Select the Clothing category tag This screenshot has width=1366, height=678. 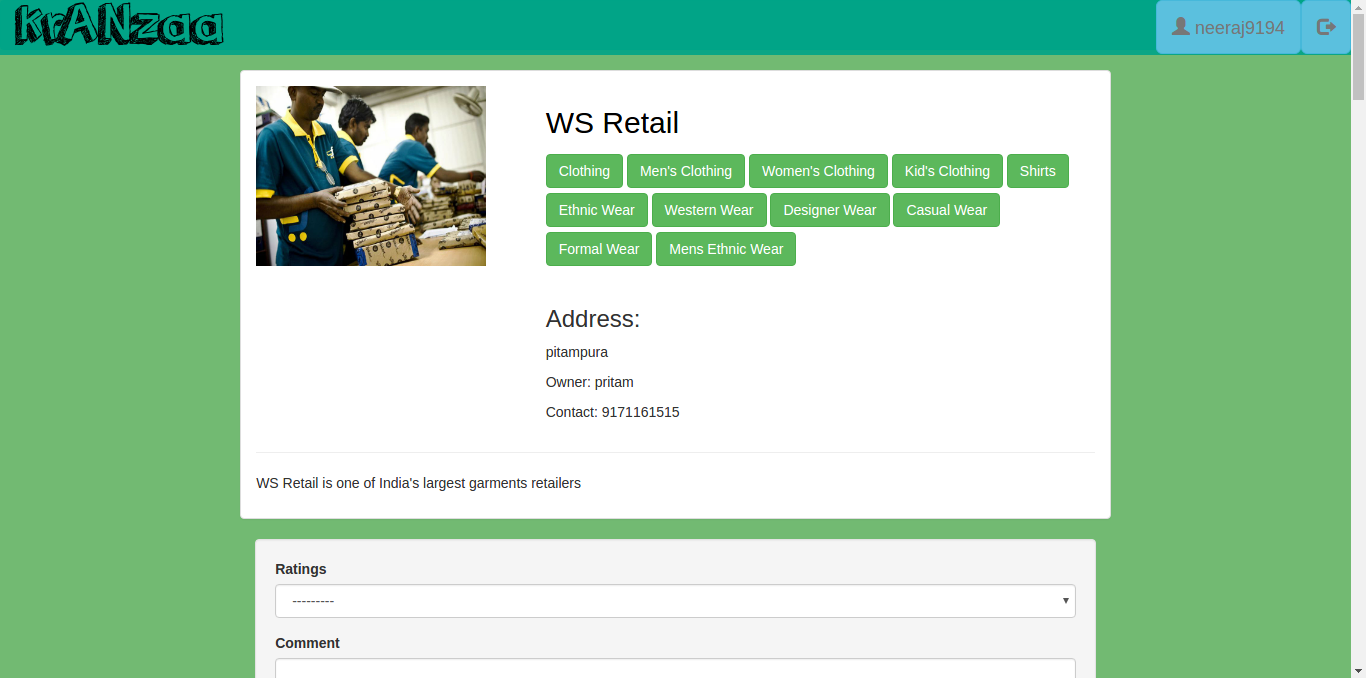(x=584, y=171)
